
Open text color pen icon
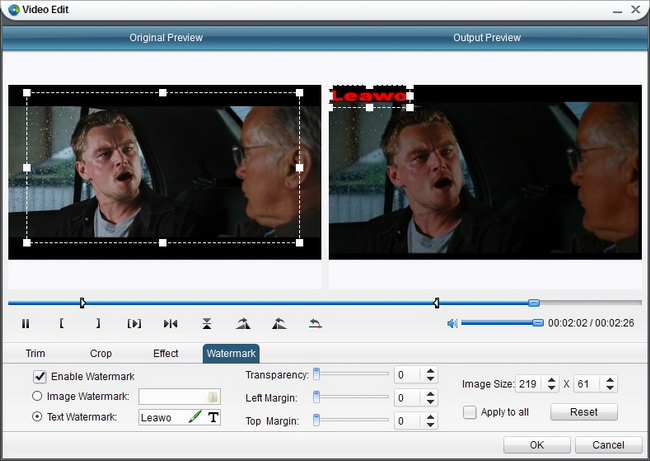[x=195, y=417]
